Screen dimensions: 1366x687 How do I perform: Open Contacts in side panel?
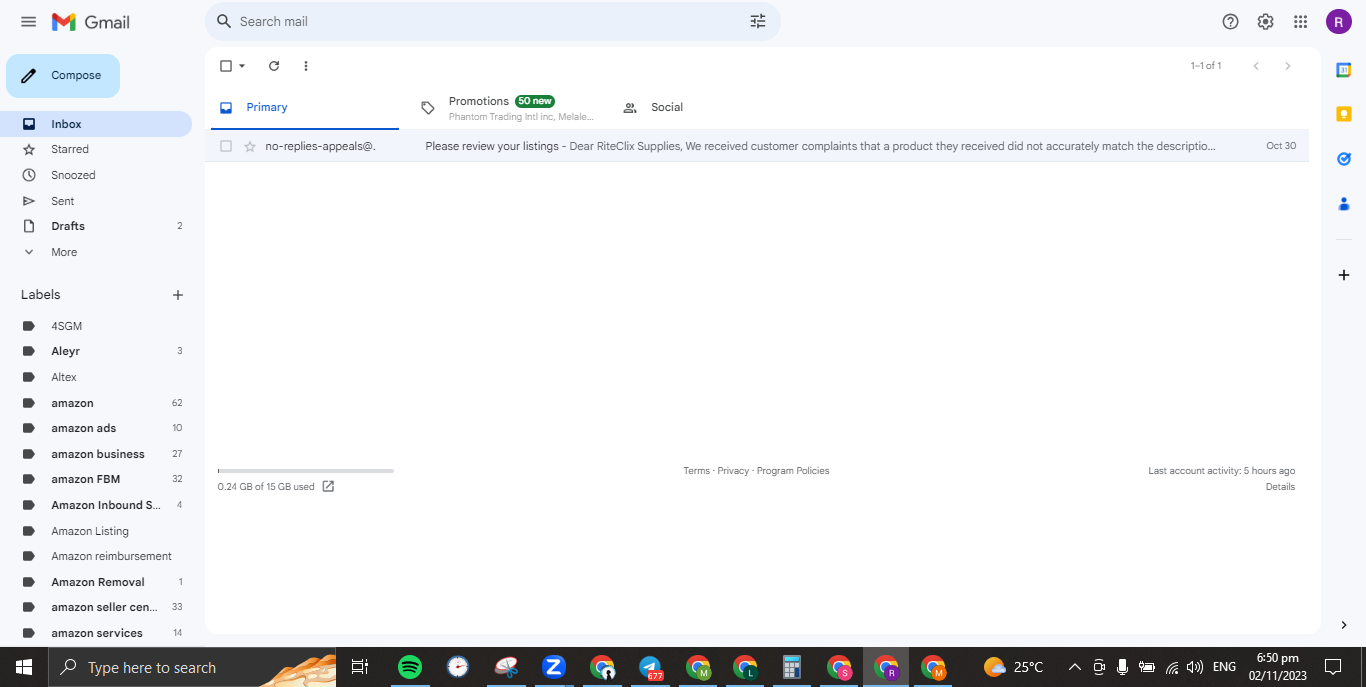1344,204
